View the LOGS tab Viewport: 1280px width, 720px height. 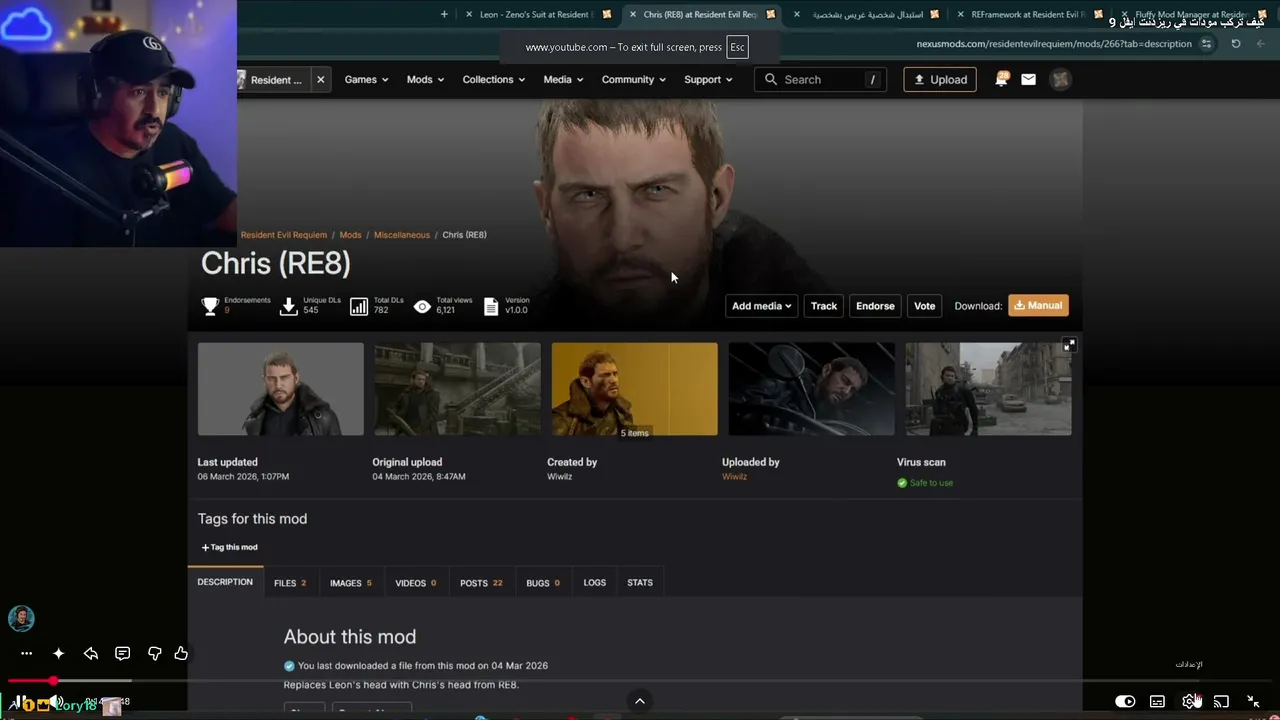coord(595,583)
